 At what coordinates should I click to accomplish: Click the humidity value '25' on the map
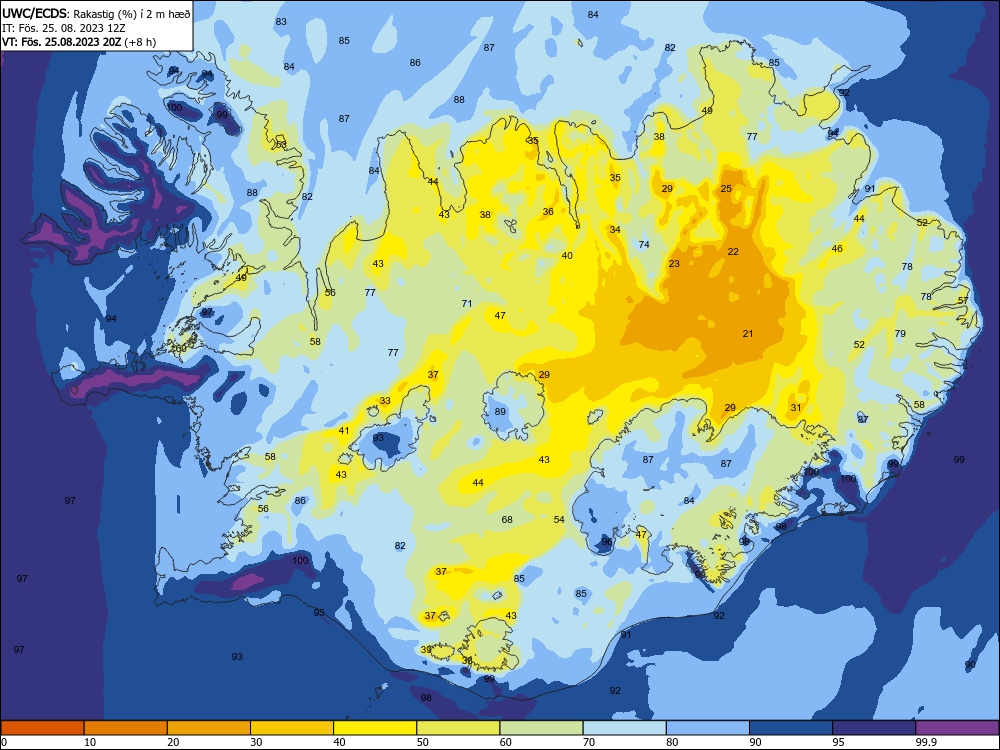(726, 188)
